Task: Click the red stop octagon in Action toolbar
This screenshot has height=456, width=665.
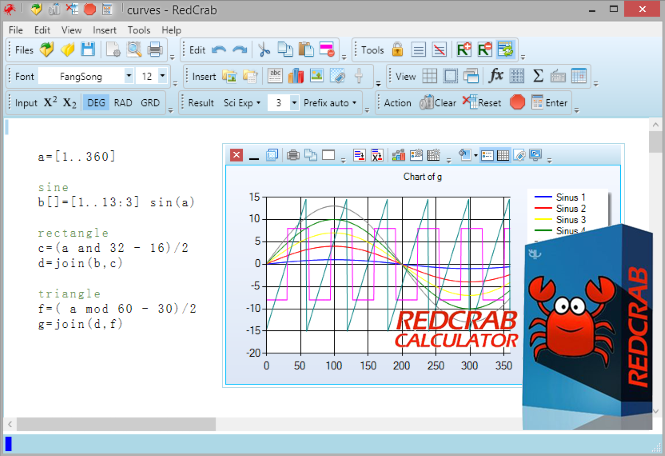Action: pos(517,102)
